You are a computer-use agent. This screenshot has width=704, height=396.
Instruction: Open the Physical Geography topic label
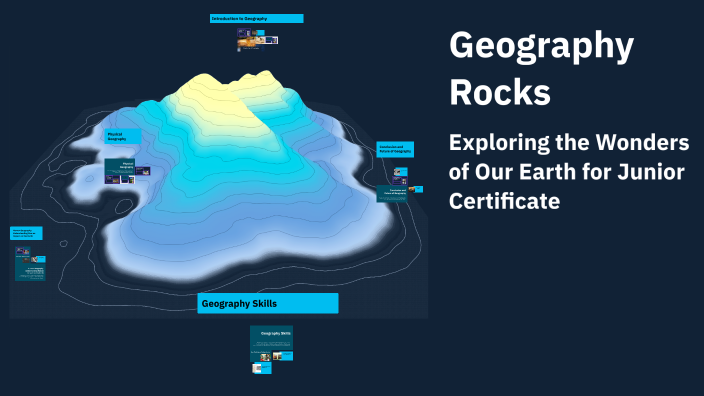pos(123,136)
